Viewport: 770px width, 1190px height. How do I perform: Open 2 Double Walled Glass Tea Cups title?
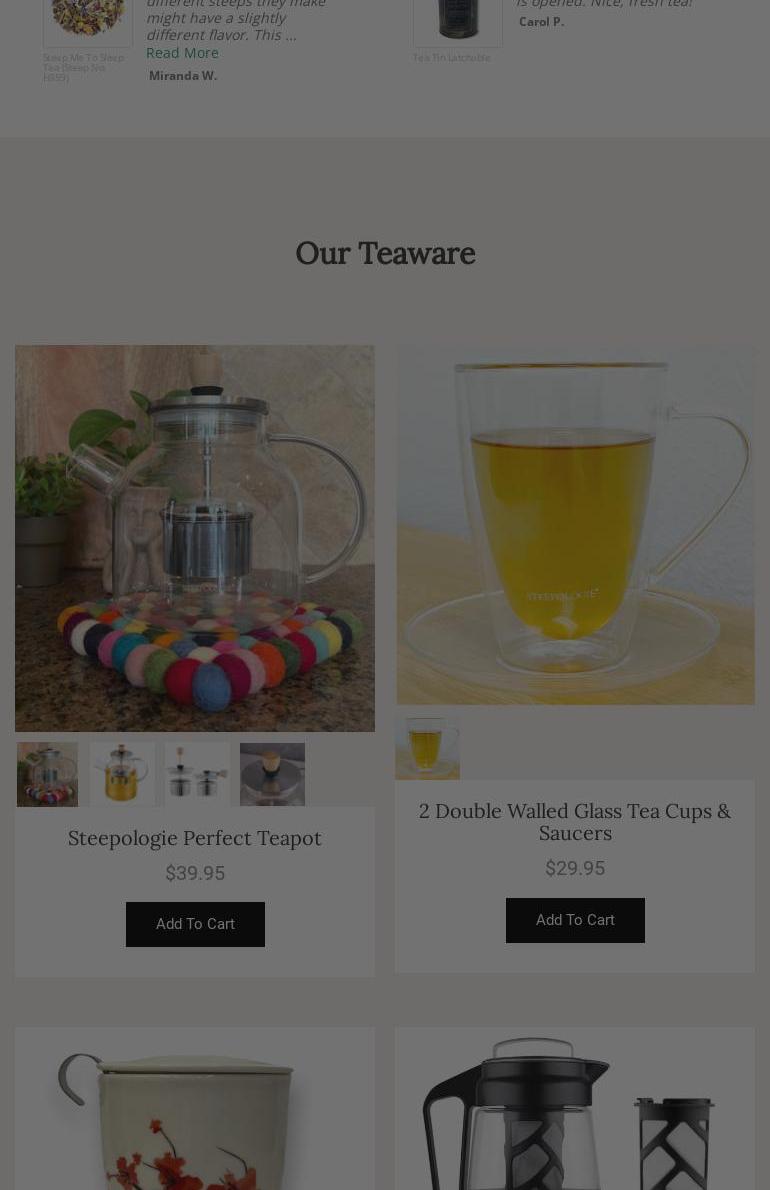(x=575, y=822)
